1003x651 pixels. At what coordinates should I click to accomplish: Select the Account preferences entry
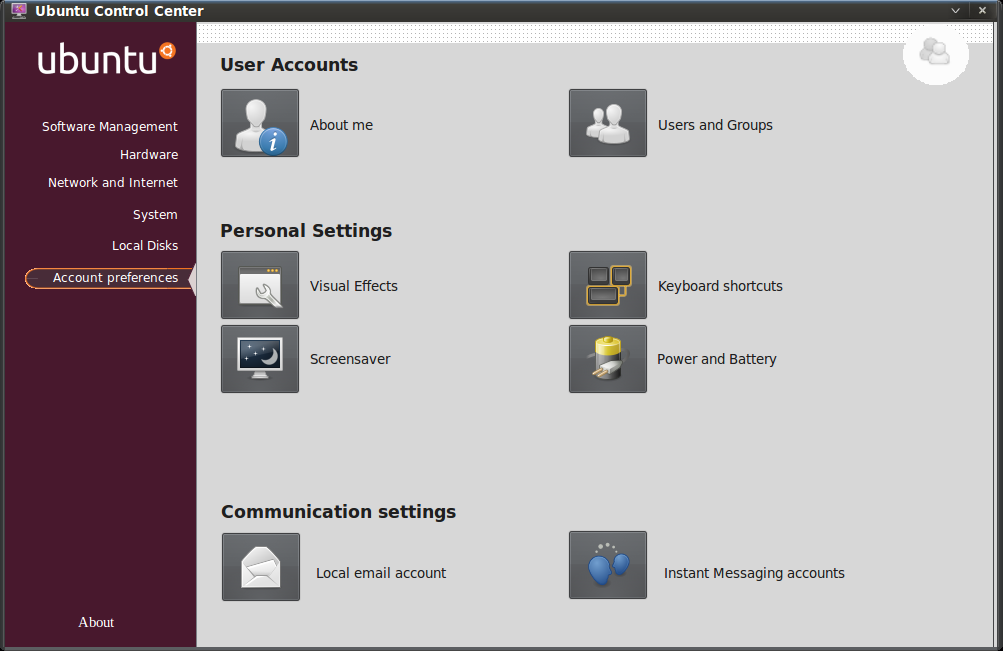click(113, 278)
